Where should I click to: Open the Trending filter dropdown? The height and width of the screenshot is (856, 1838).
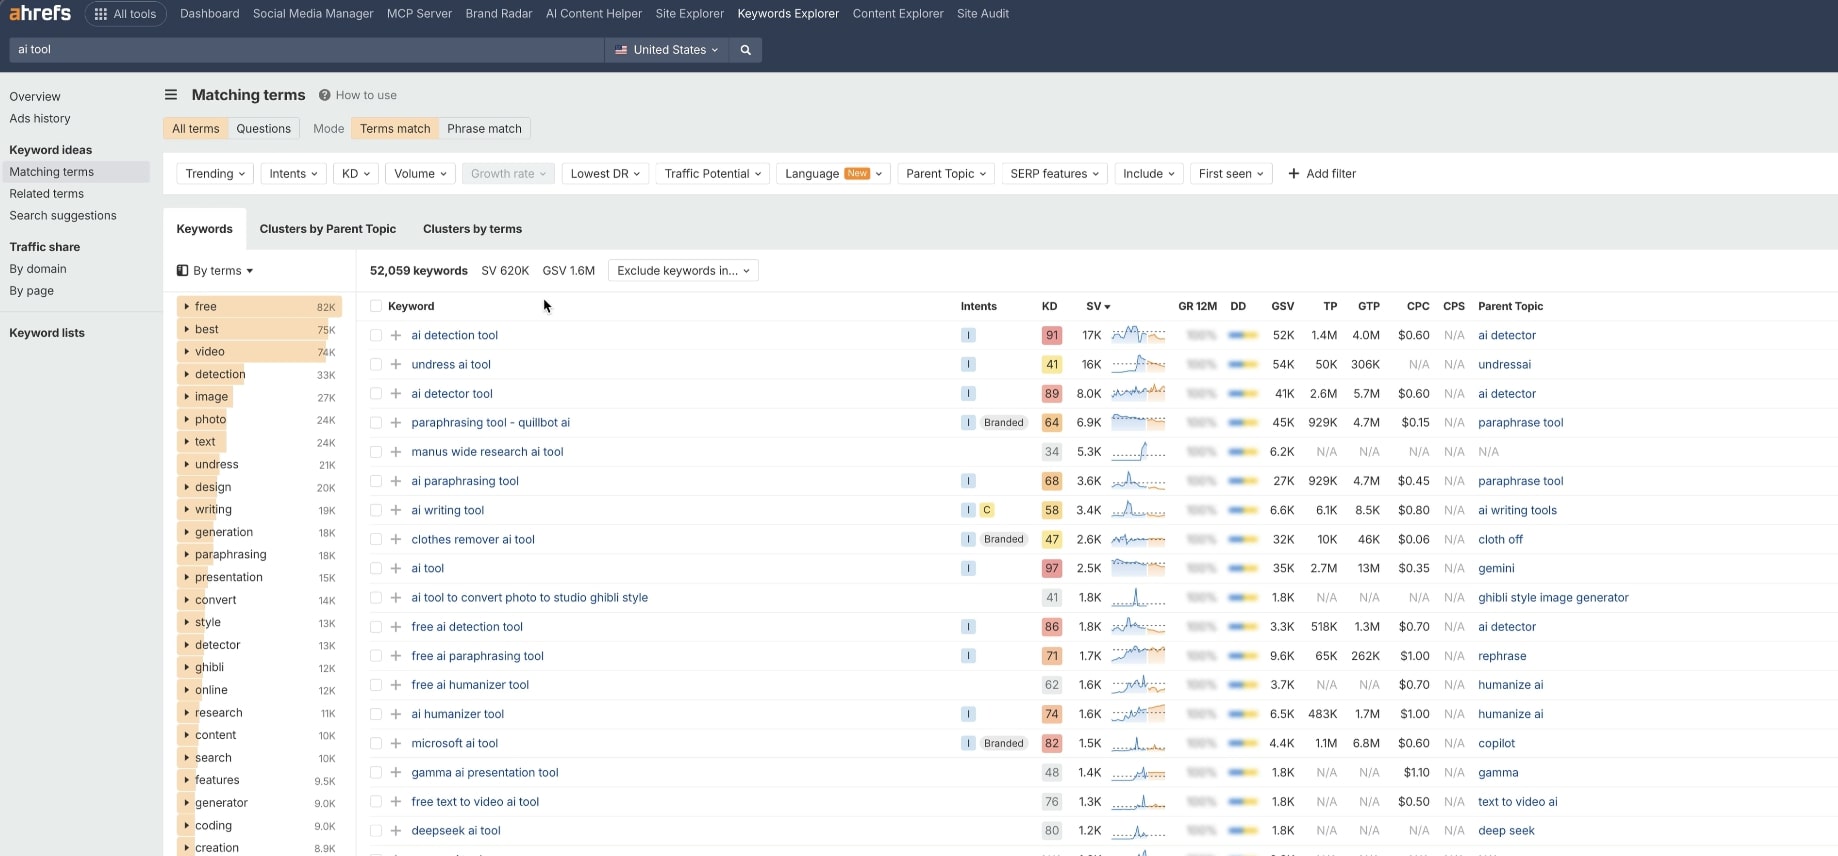tap(215, 174)
